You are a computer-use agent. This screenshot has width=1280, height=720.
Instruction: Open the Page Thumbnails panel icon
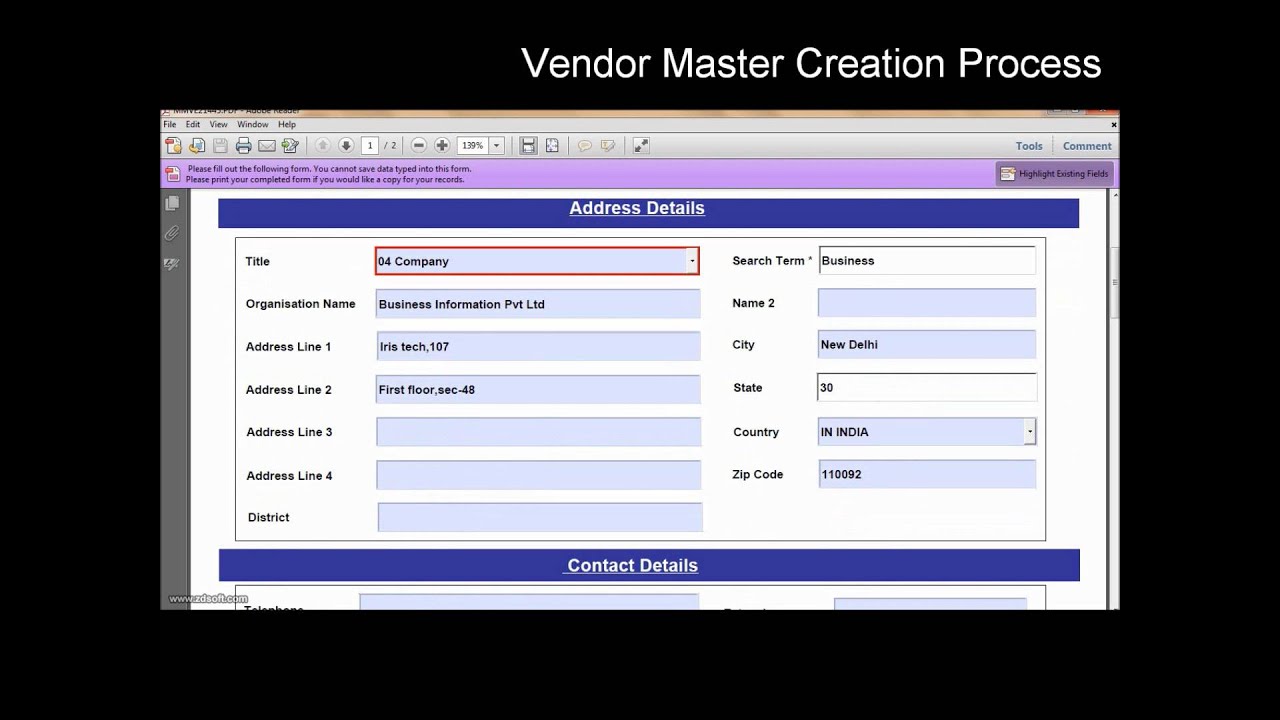tap(172, 203)
